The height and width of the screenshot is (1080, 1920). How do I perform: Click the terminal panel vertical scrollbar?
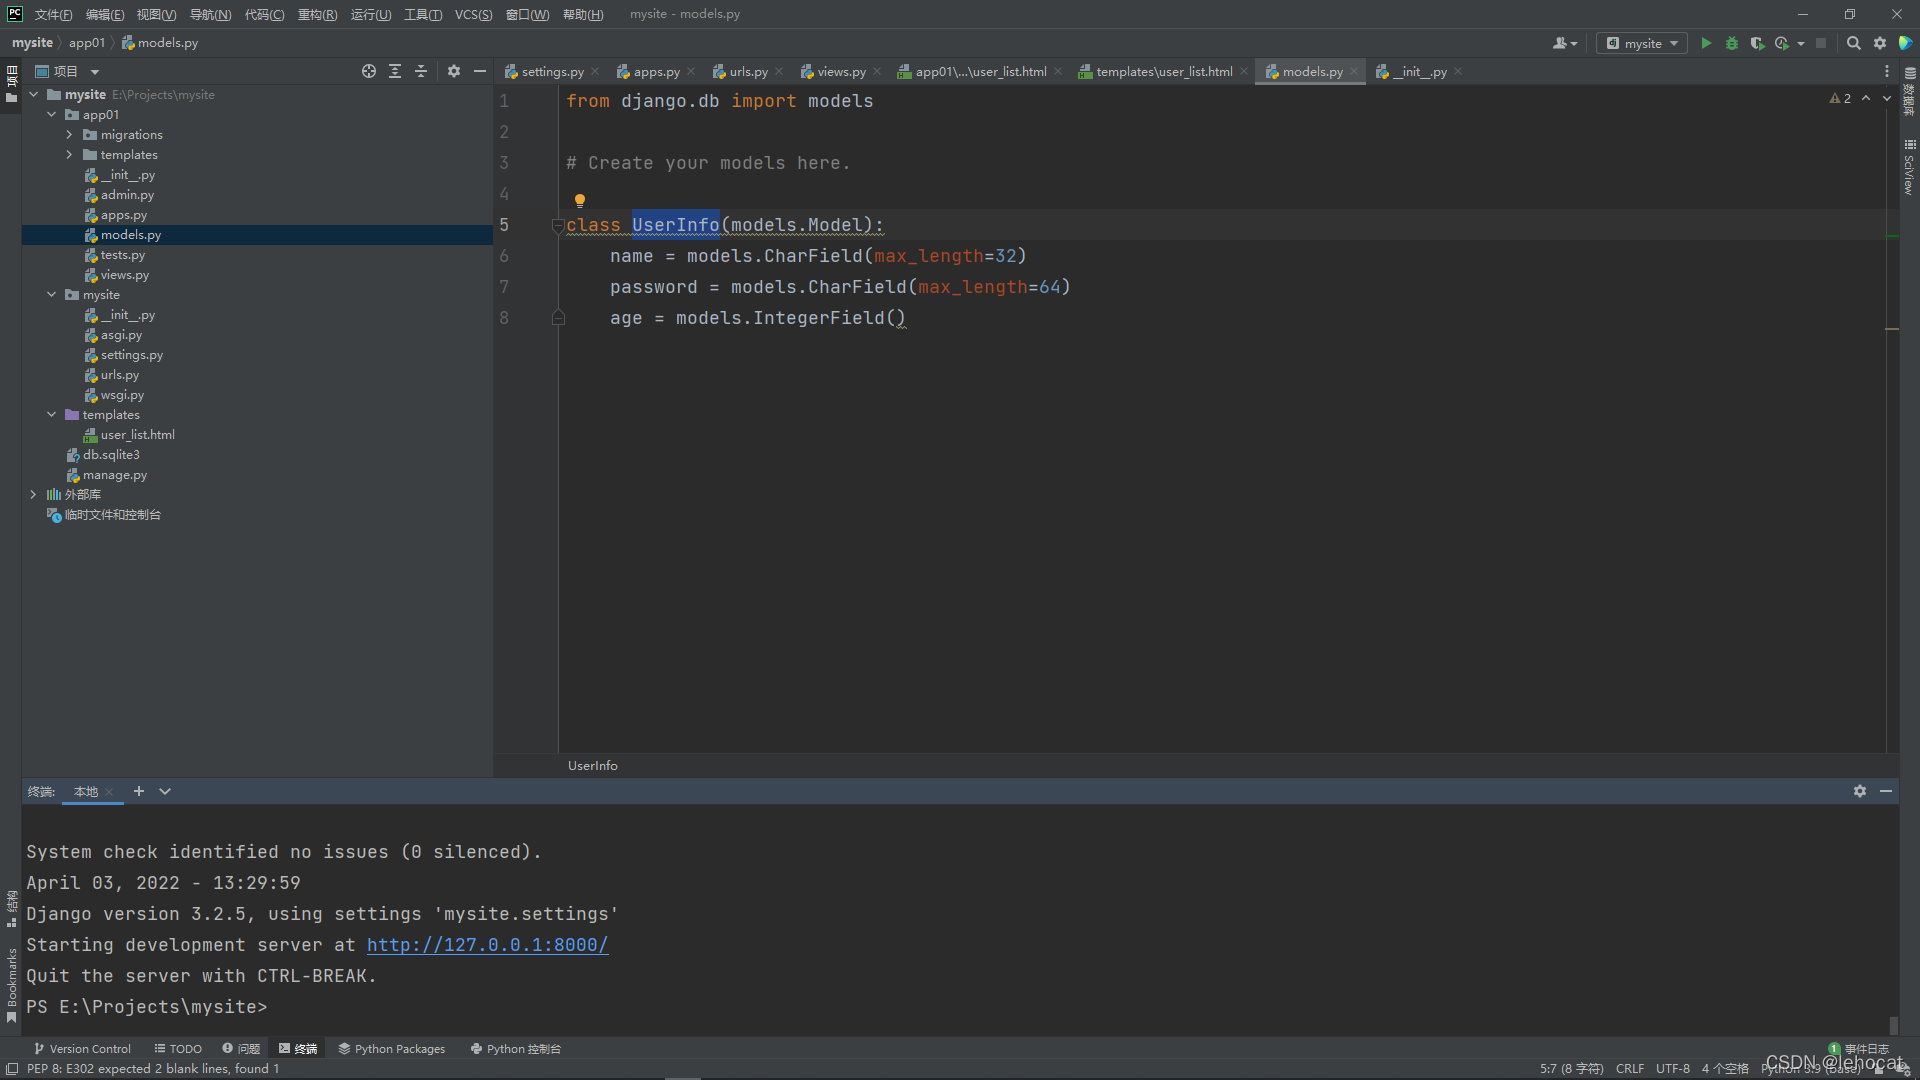click(1892, 1024)
